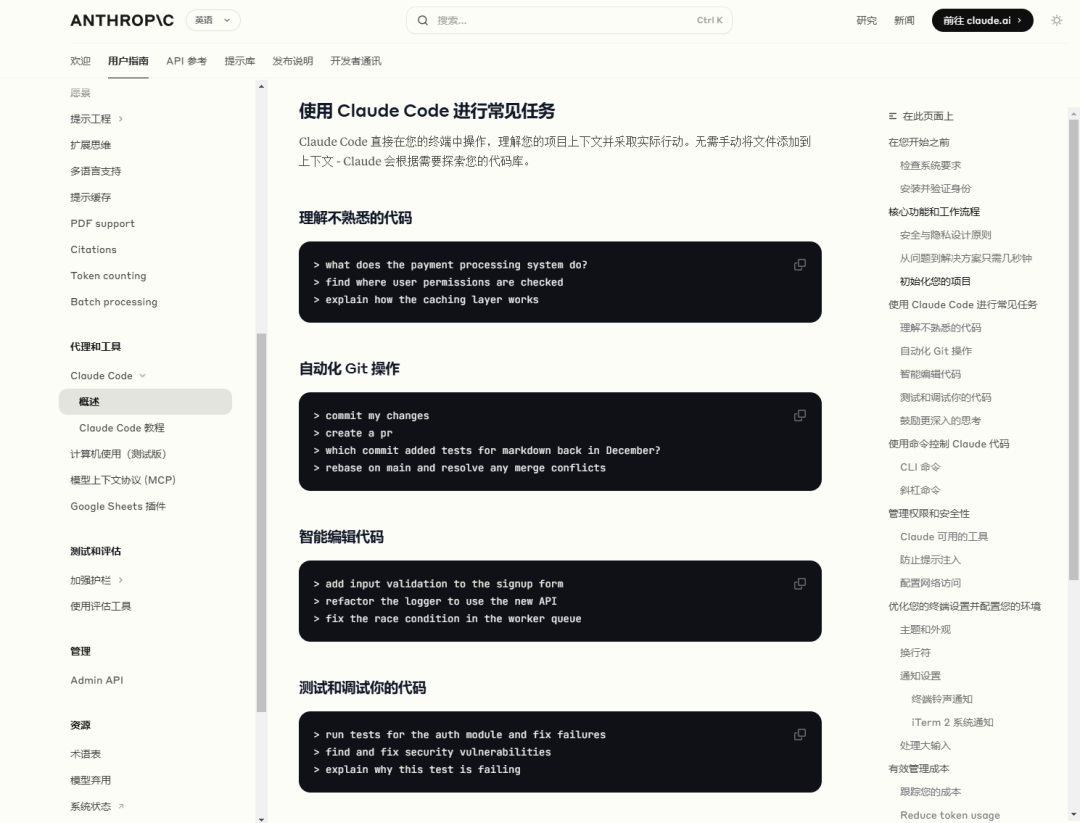Open the Claude Code 教程 page
Screen dimensions: 1080x823
tap(120, 427)
